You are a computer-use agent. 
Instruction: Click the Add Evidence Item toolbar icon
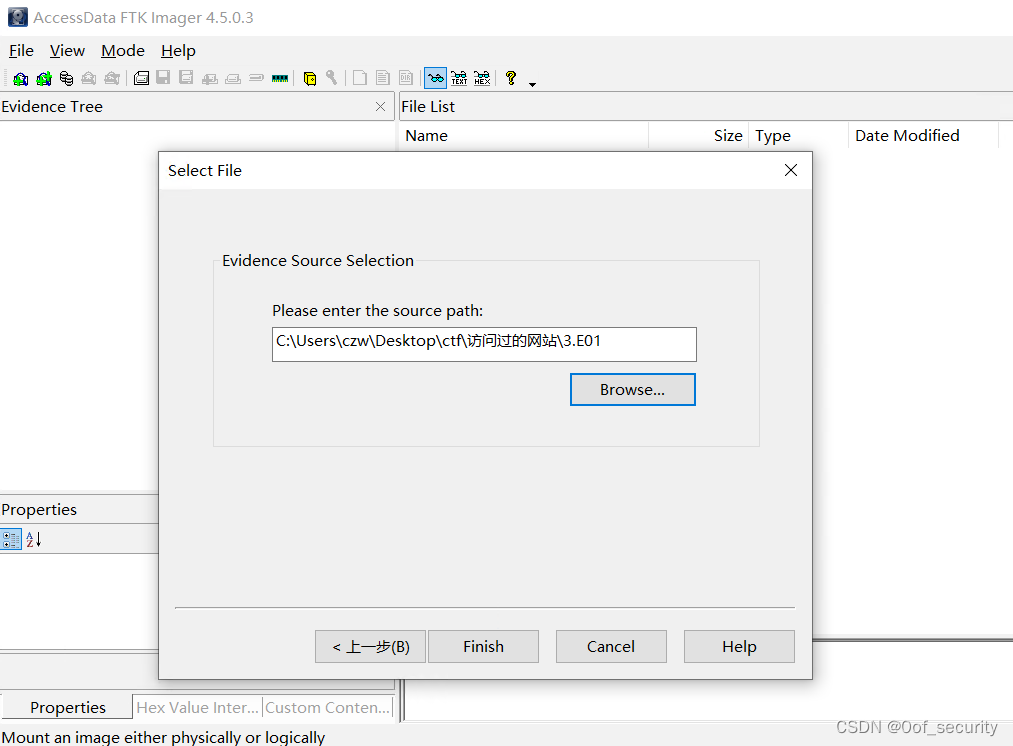21,79
